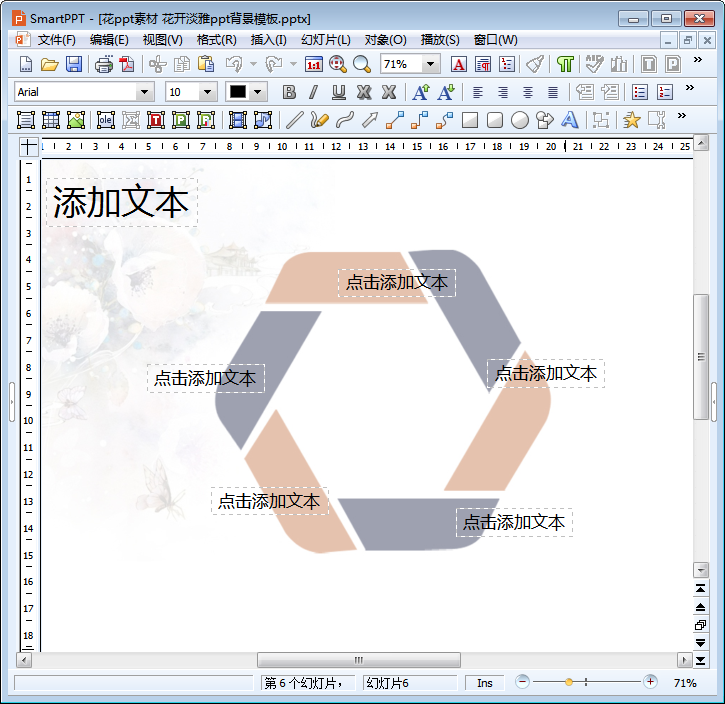Open the 插入(I) menu
The image size is (725, 704).
tap(268, 40)
